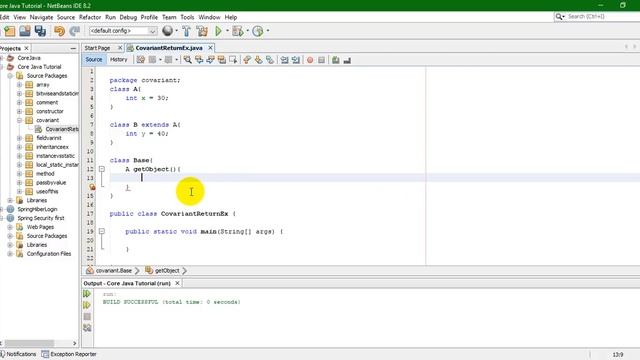The width and height of the screenshot is (640, 360).
Task: Open the Debug menu
Action: click(128, 17)
